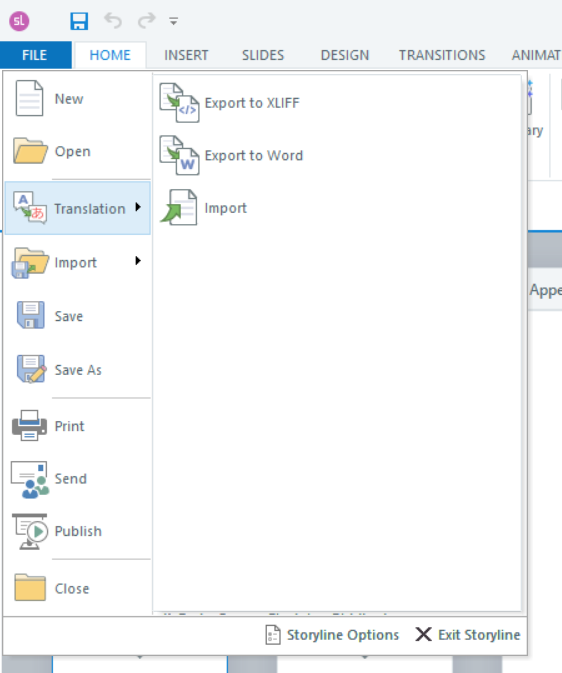Click the Save floppy icon in File menu
The width and height of the screenshot is (562, 673).
(x=30, y=315)
